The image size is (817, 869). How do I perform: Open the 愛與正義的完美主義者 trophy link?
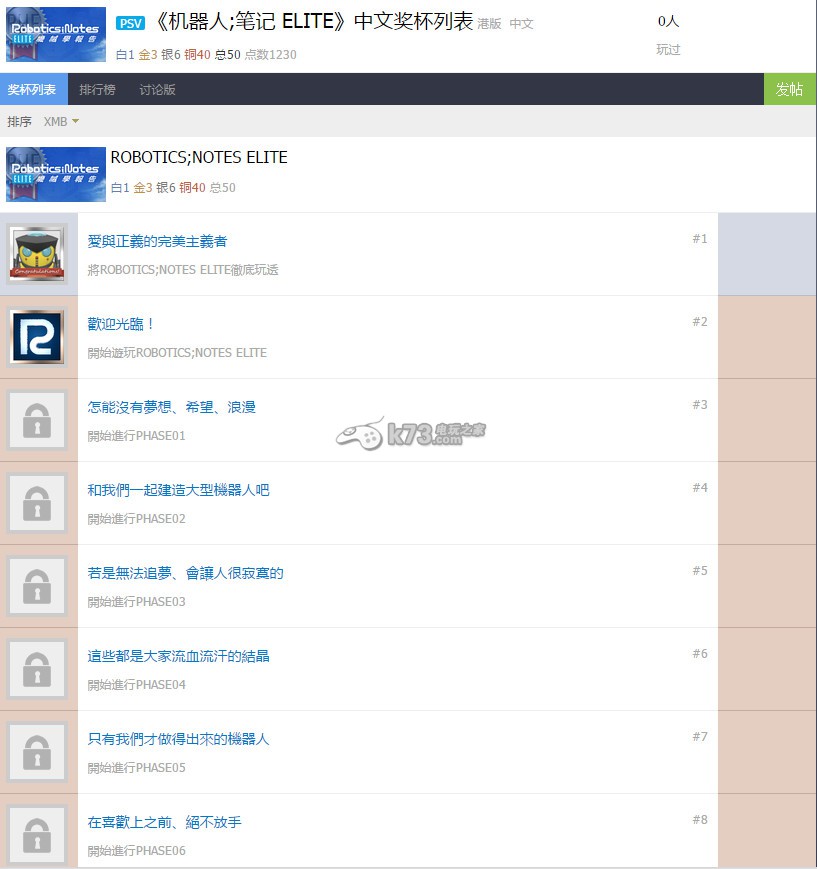(157, 241)
